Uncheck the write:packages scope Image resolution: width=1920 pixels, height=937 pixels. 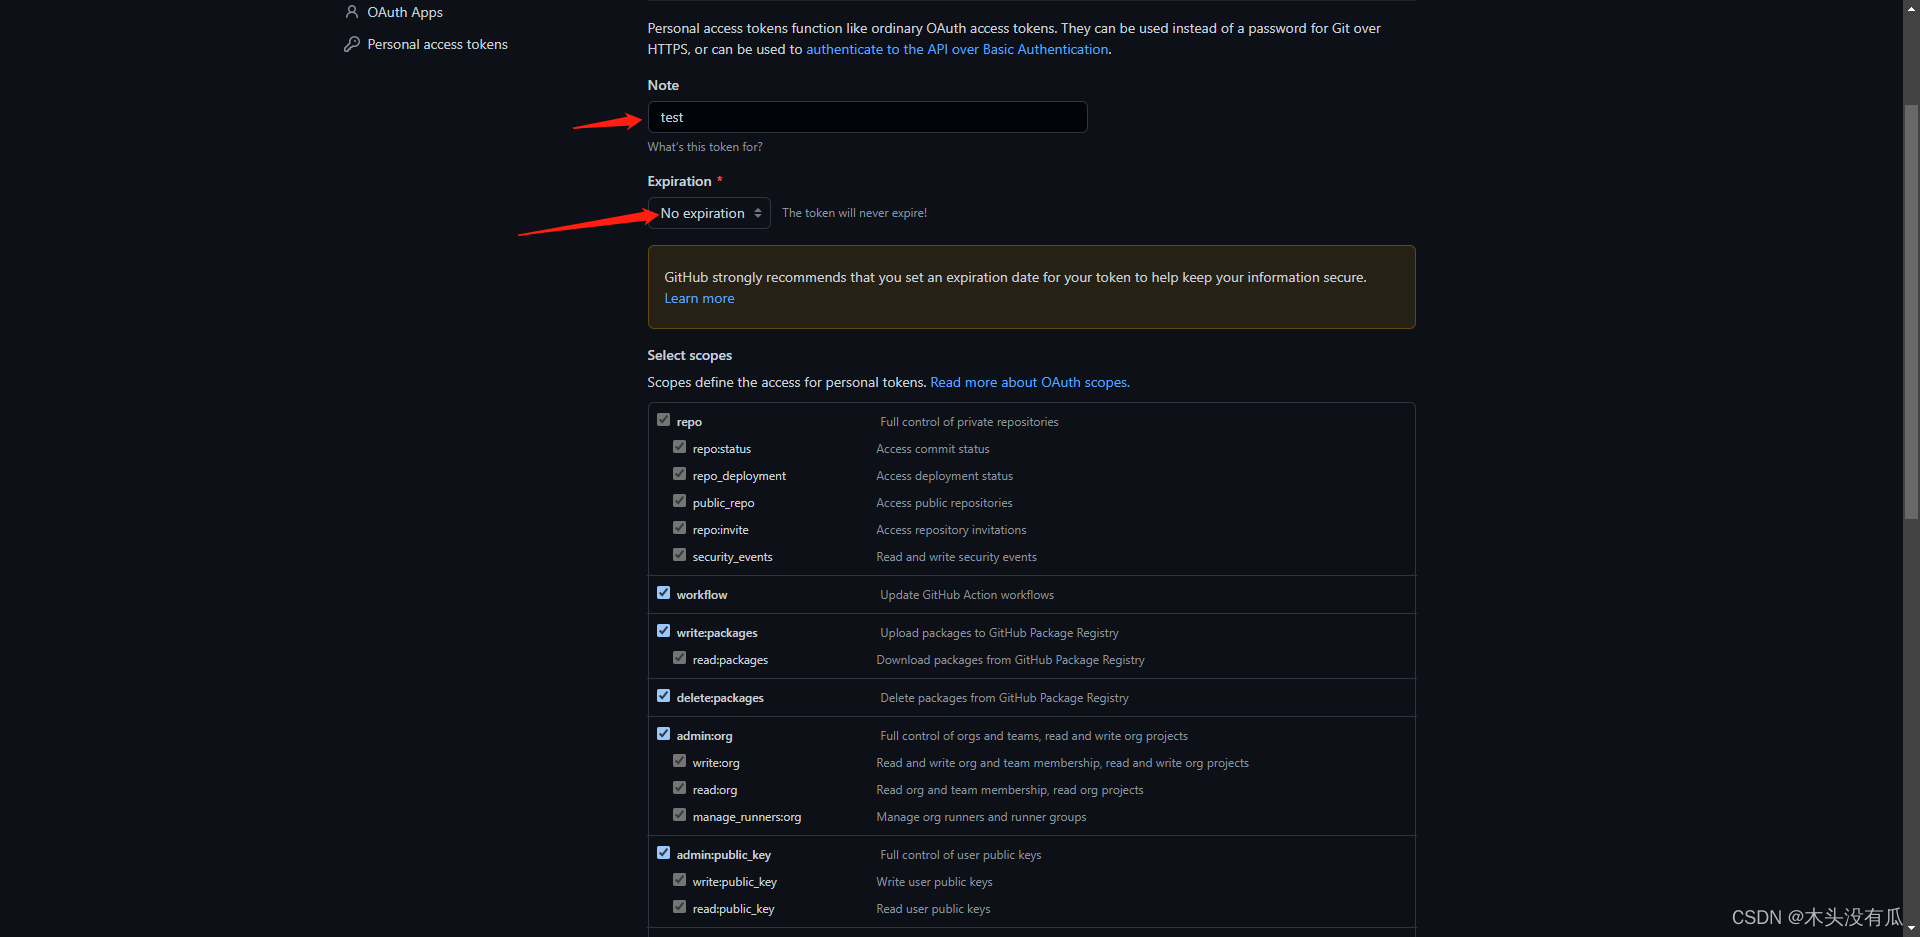[x=663, y=630]
